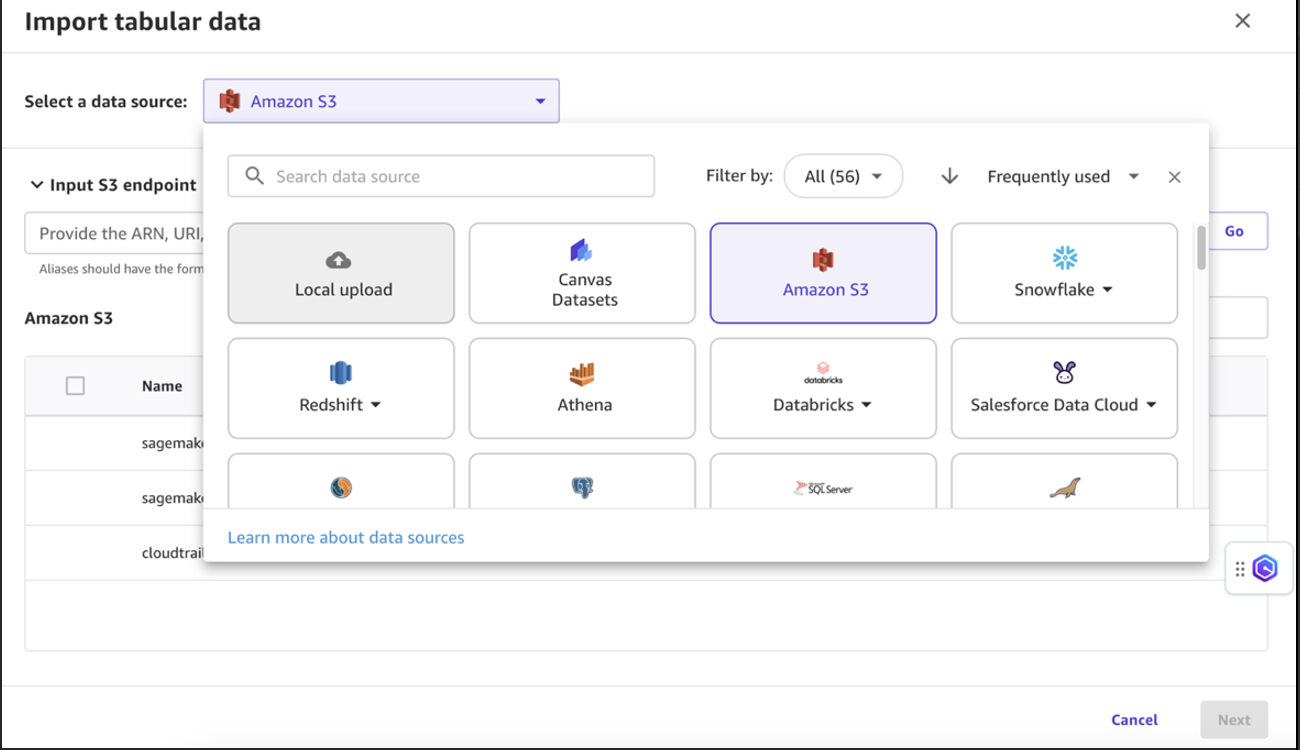Click the Go button
The height and width of the screenshot is (750, 1300).
click(x=1235, y=231)
